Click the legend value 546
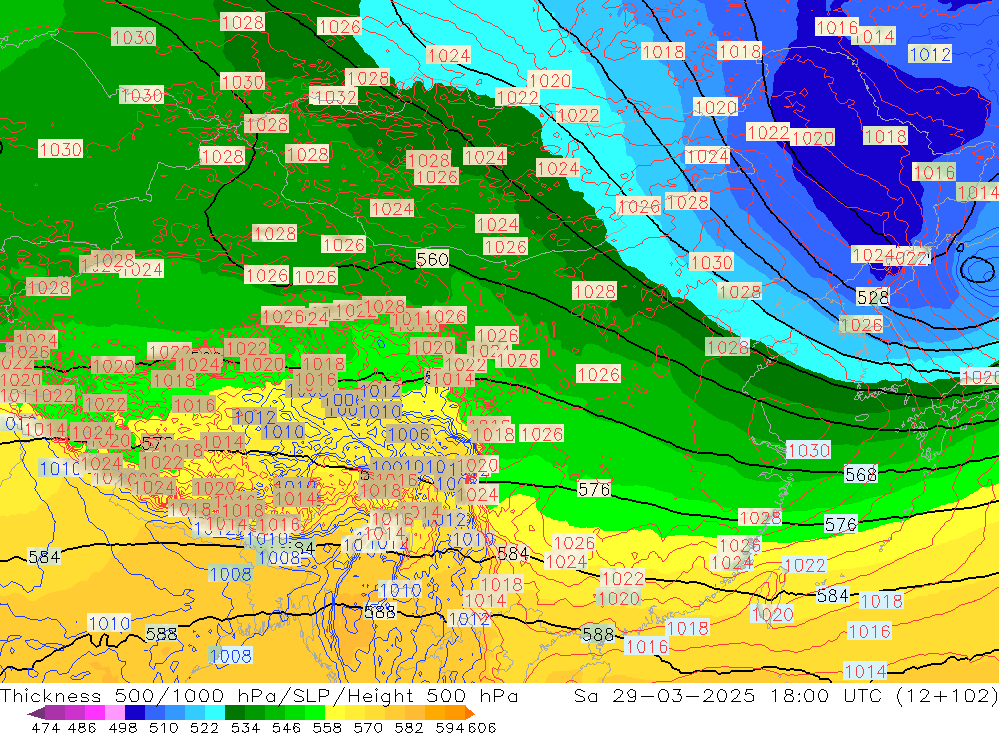 [286, 727]
